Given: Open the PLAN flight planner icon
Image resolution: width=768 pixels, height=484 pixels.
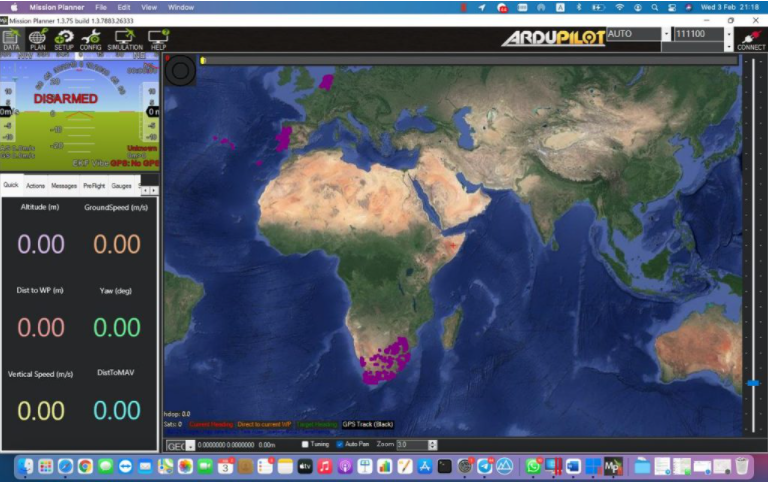Looking at the screenshot, I should [x=38, y=39].
